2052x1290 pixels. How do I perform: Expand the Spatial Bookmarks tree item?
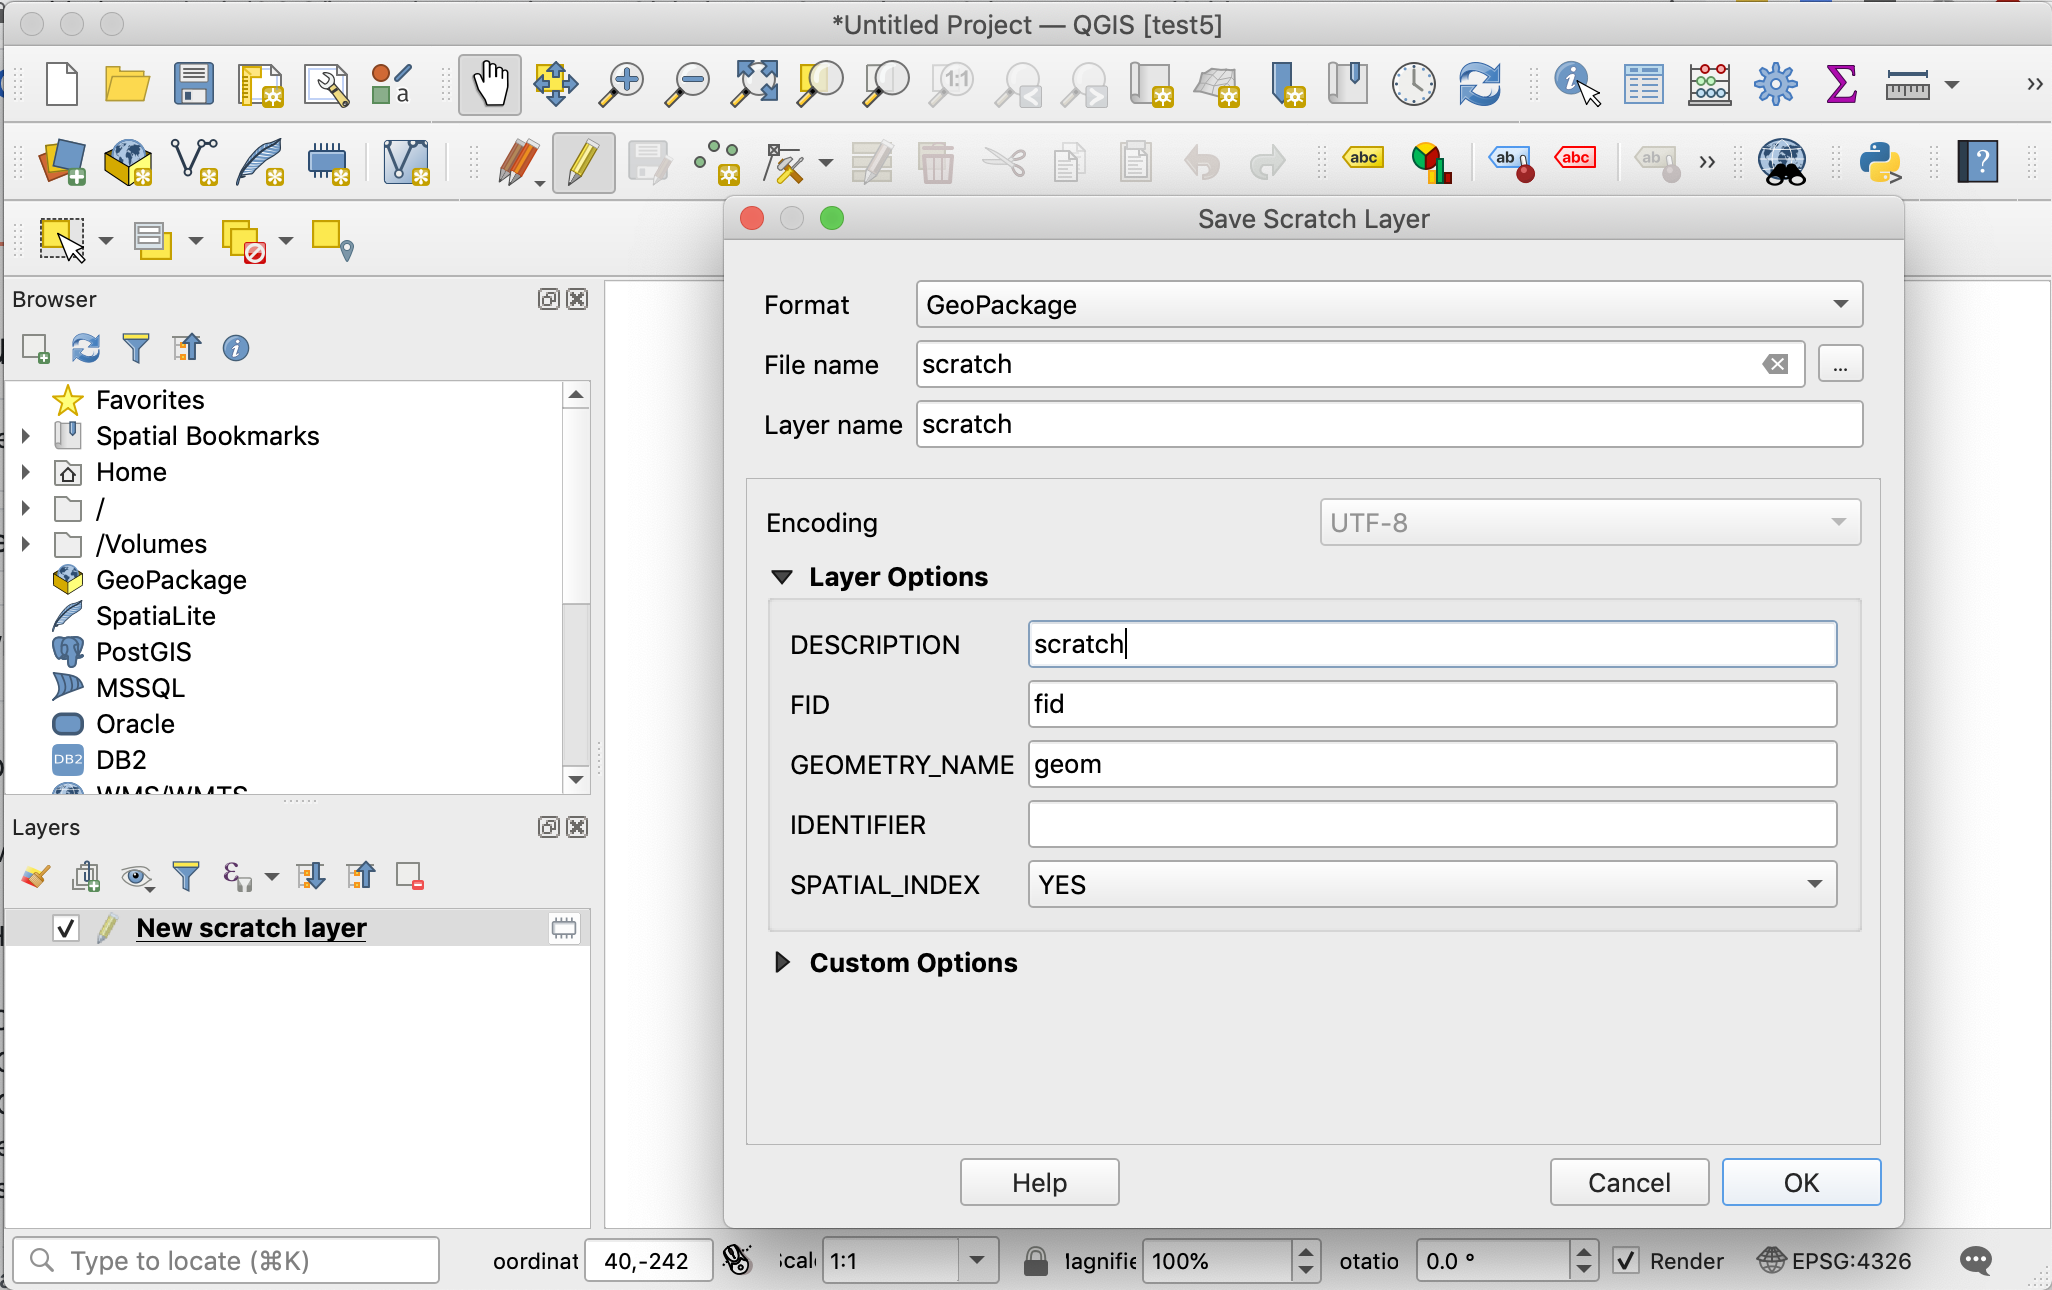(x=25, y=436)
